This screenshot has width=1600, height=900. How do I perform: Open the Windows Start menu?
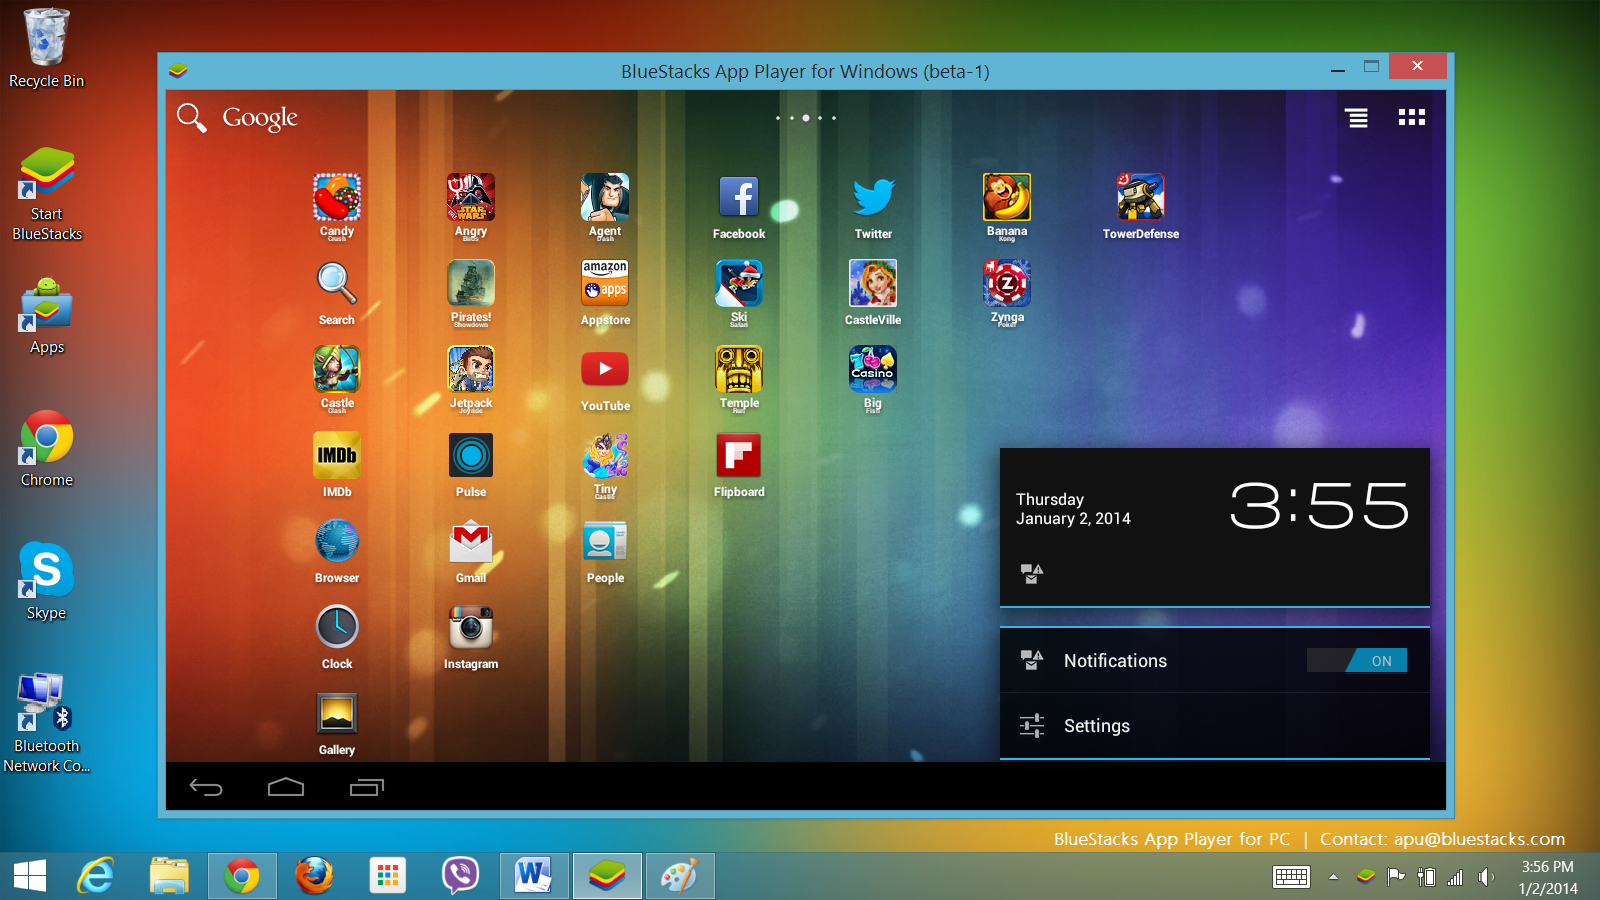click(x=29, y=876)
